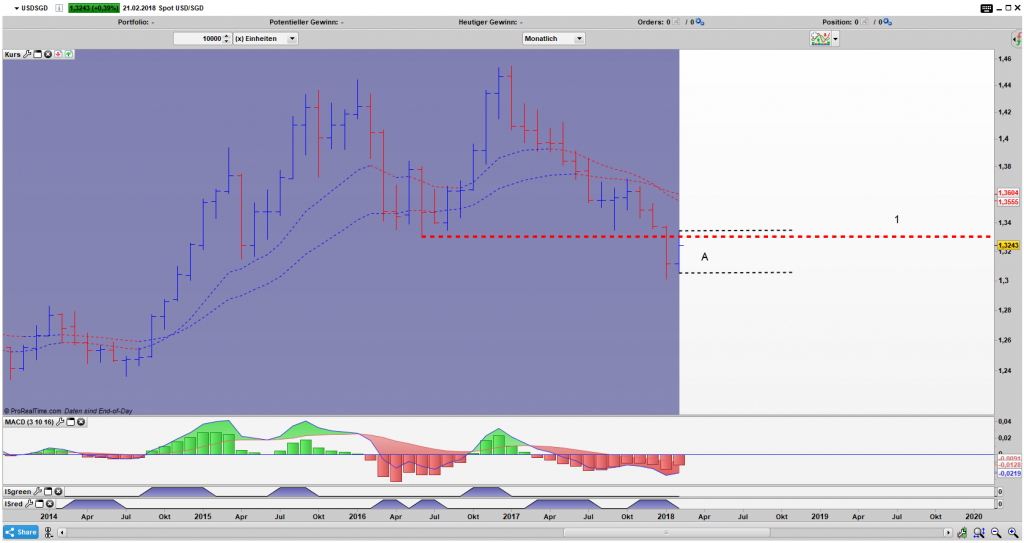Click the Kurs panel title label
The image size is (1024, 543).
tap(12, 54)
